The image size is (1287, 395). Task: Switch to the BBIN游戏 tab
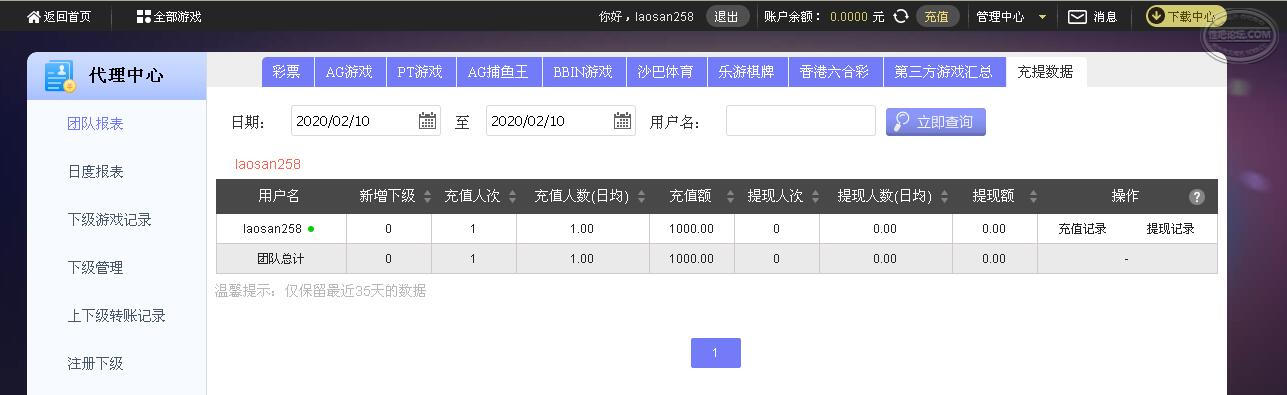coord(583,72)
